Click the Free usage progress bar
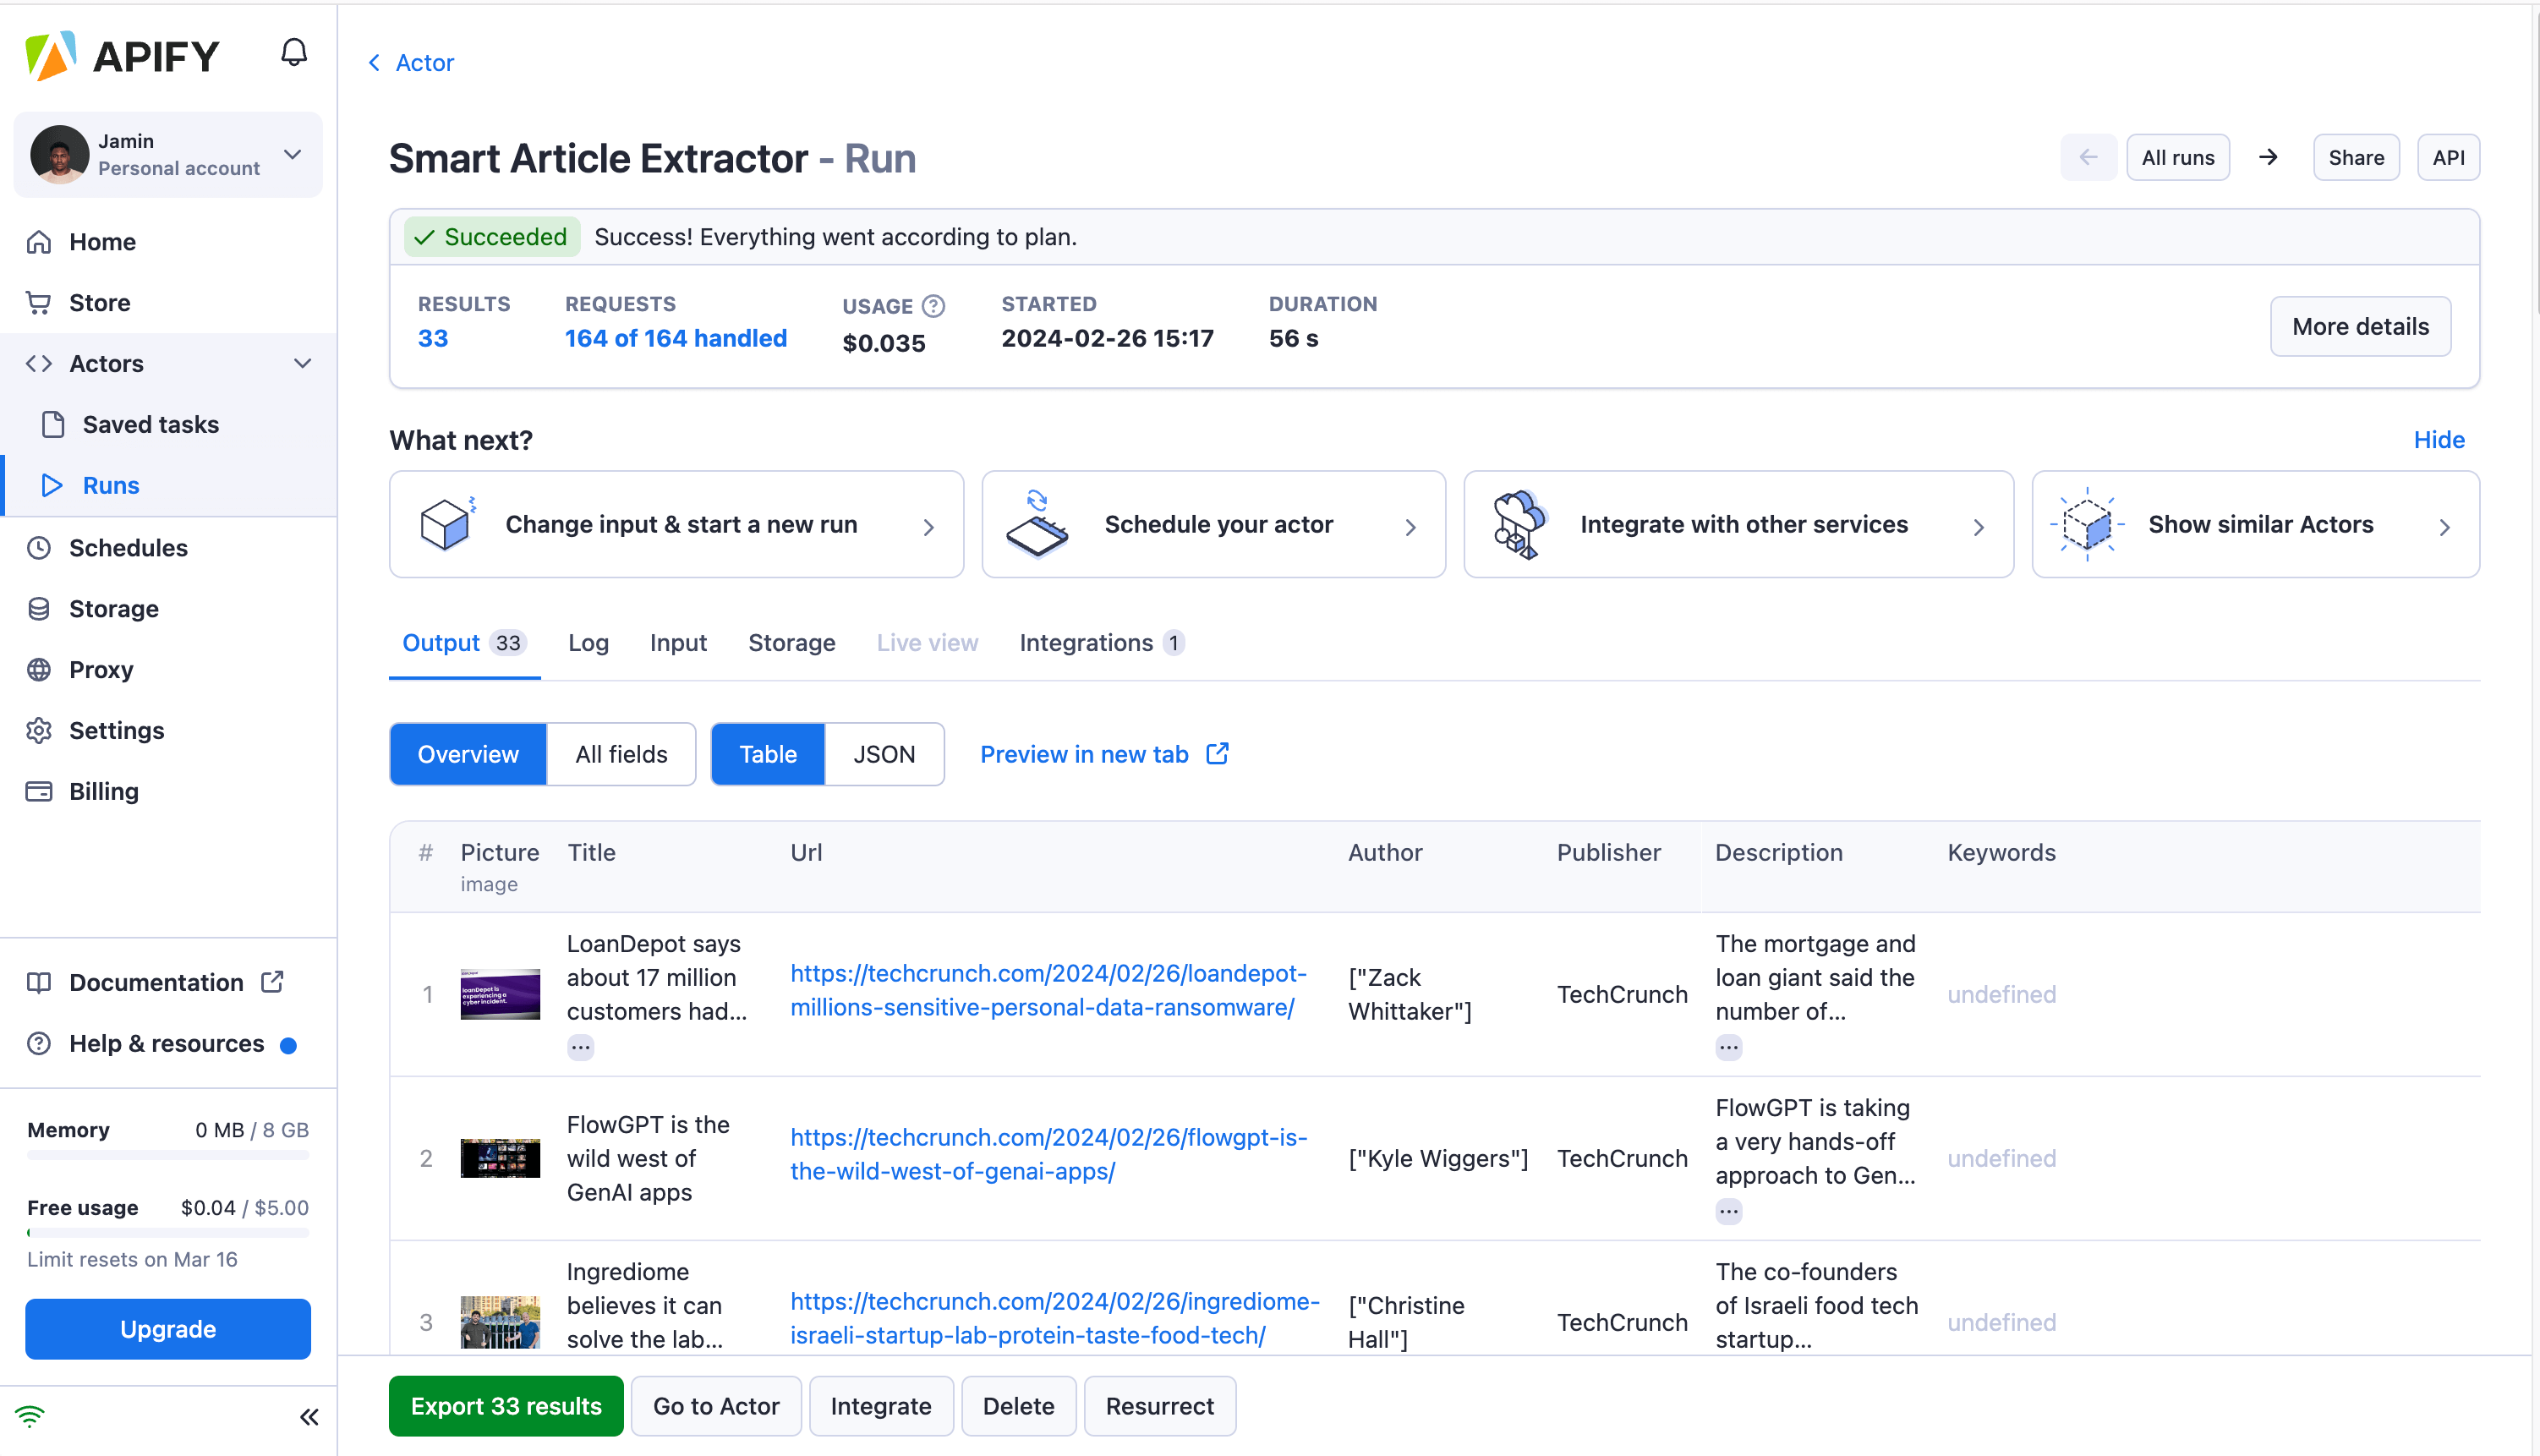 point(167,1233)
